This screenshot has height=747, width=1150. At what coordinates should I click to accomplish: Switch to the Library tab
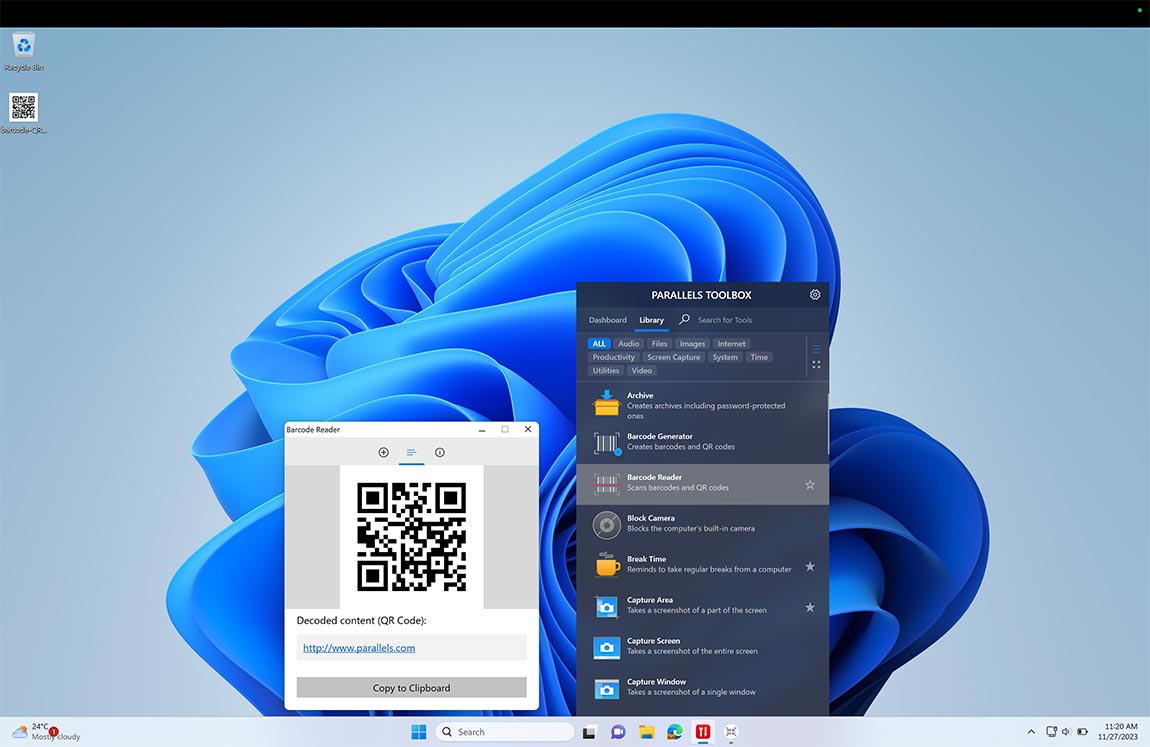tap(651, 320)
